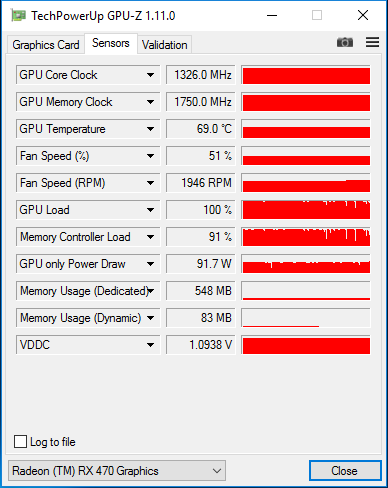Open the GPU Temperature sensor dropdown
The height and width of the screenshot is (488, 388).
pyautogui.click(x=150, y=129)
